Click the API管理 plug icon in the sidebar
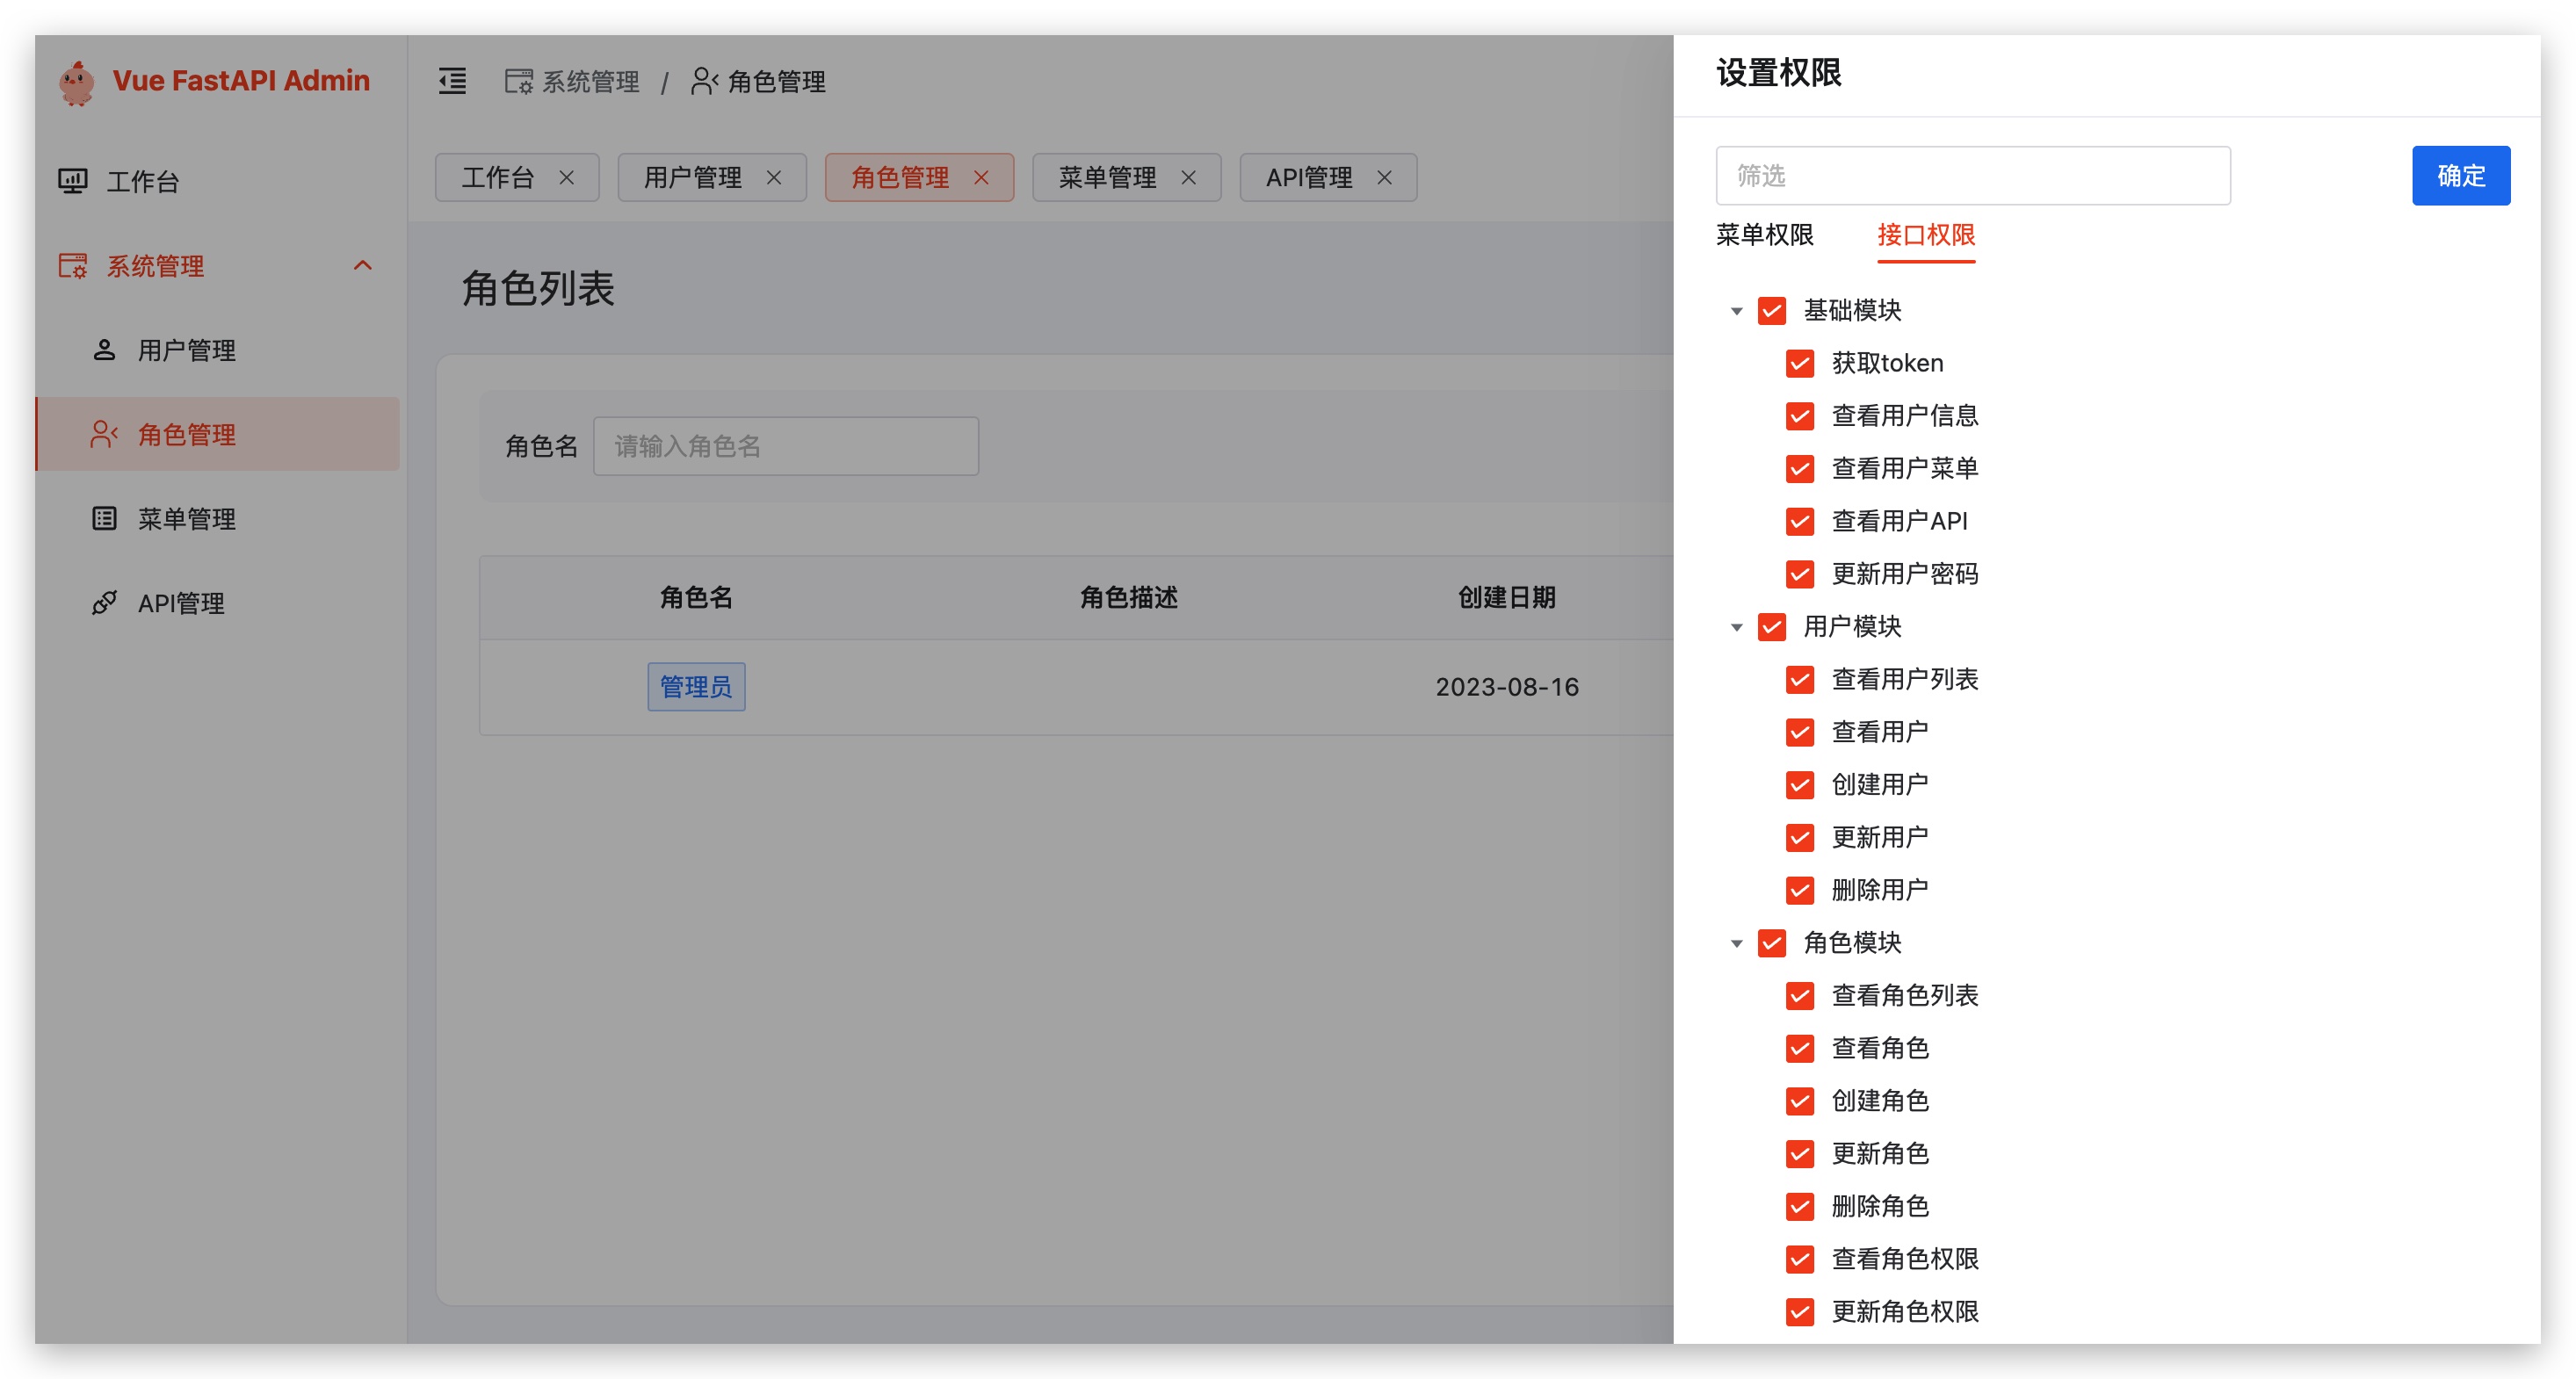The width and height of the screenshot is (2576, 1379). [104, 603]
